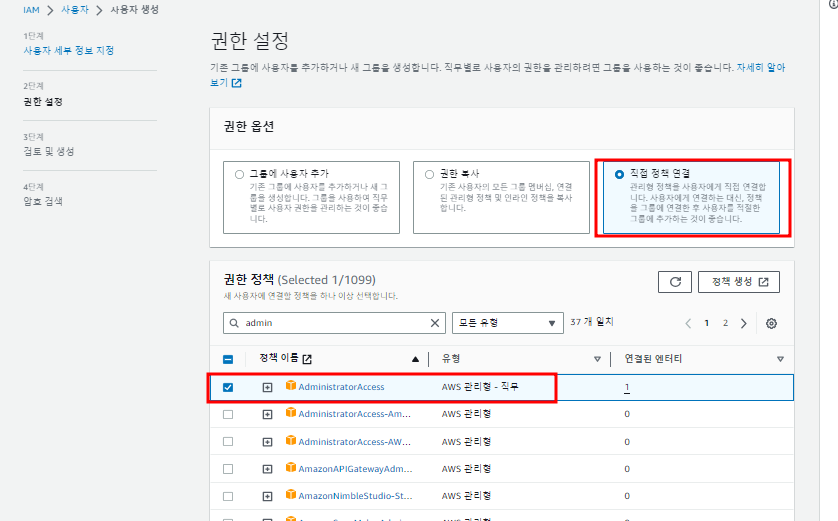This screenshot has width=838, height=521.
Task: Click external link icon after 자세히 알아보기
Action: tap(237, 83)
